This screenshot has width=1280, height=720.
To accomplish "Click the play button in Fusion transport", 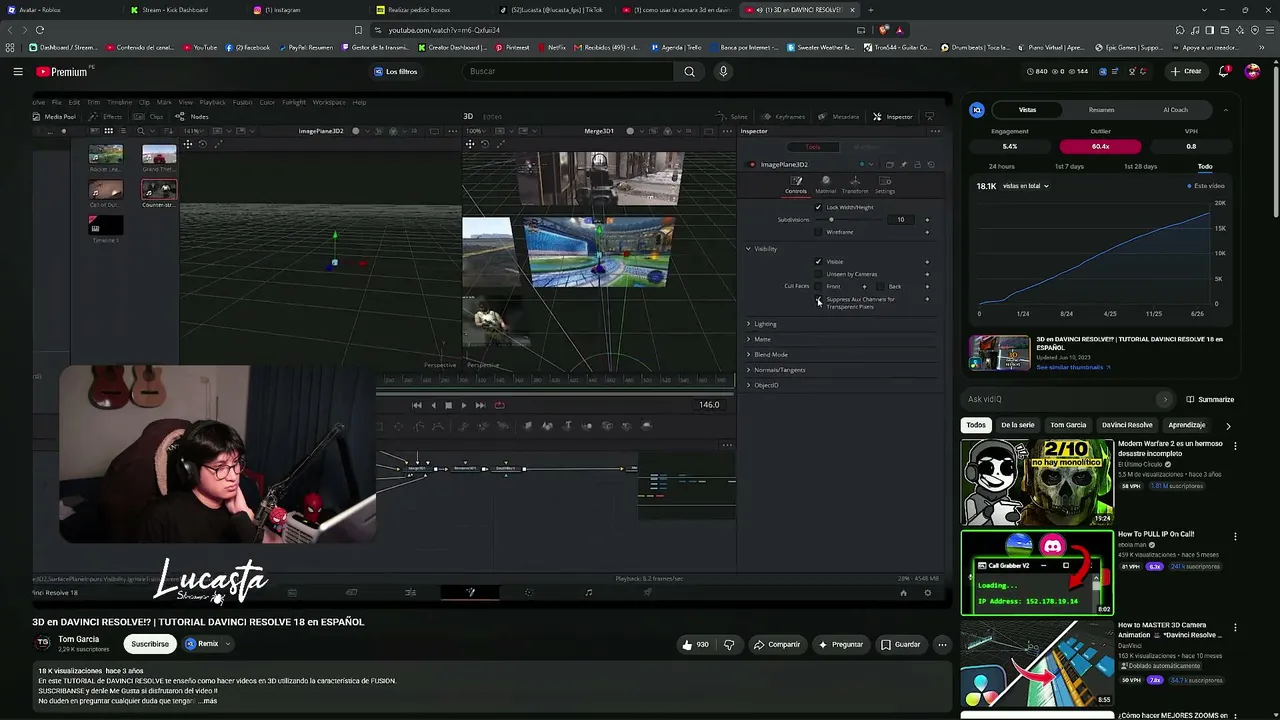I will 463,405.
